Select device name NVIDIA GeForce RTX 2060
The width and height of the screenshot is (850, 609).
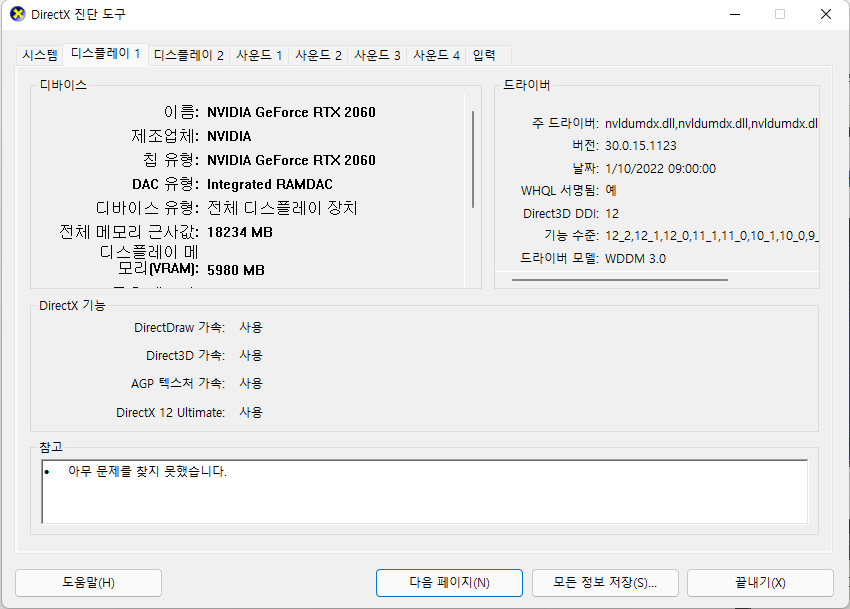pyautogui.click(x=291, y=112)
